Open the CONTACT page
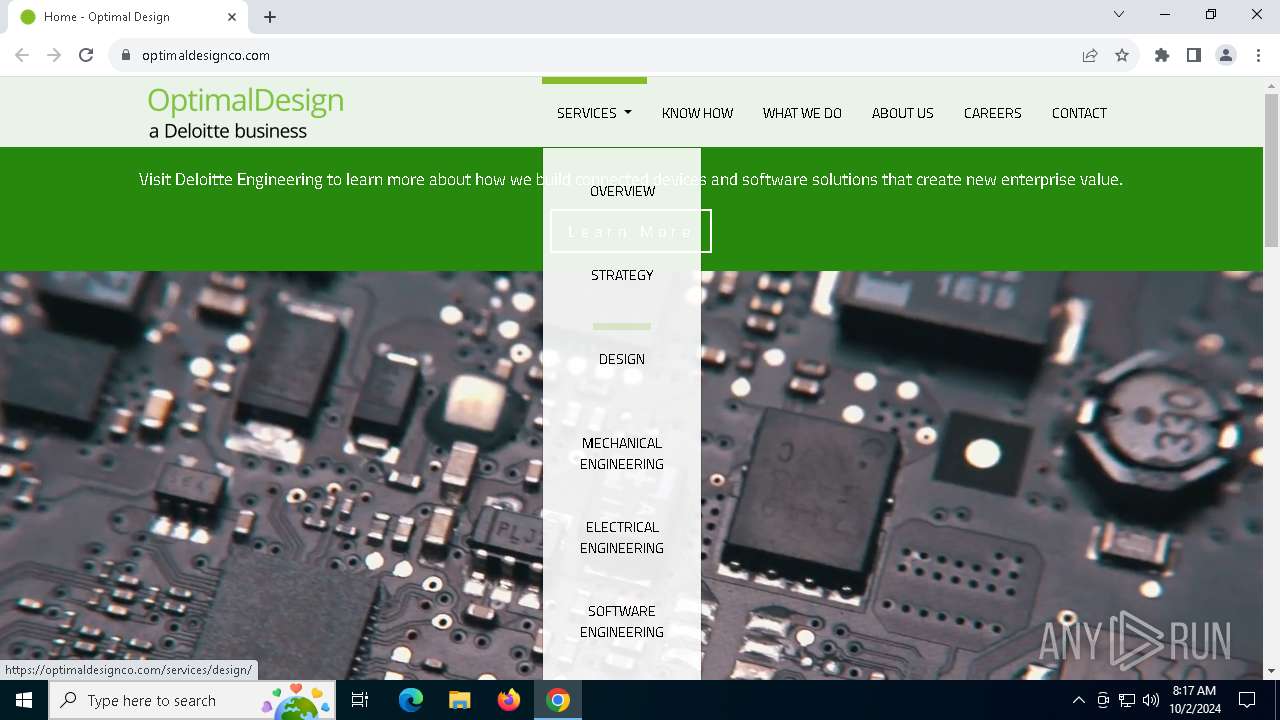1280x720 pixels. 1079,113
